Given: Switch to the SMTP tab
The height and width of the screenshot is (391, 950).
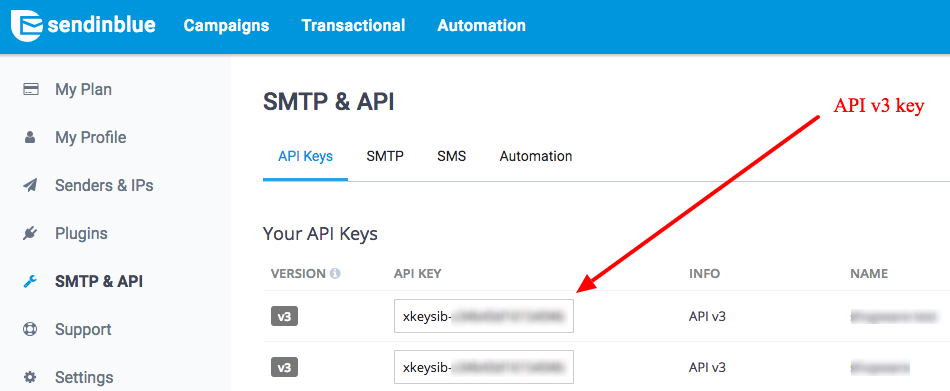Looking at the screenshot, I should [385, 156].
